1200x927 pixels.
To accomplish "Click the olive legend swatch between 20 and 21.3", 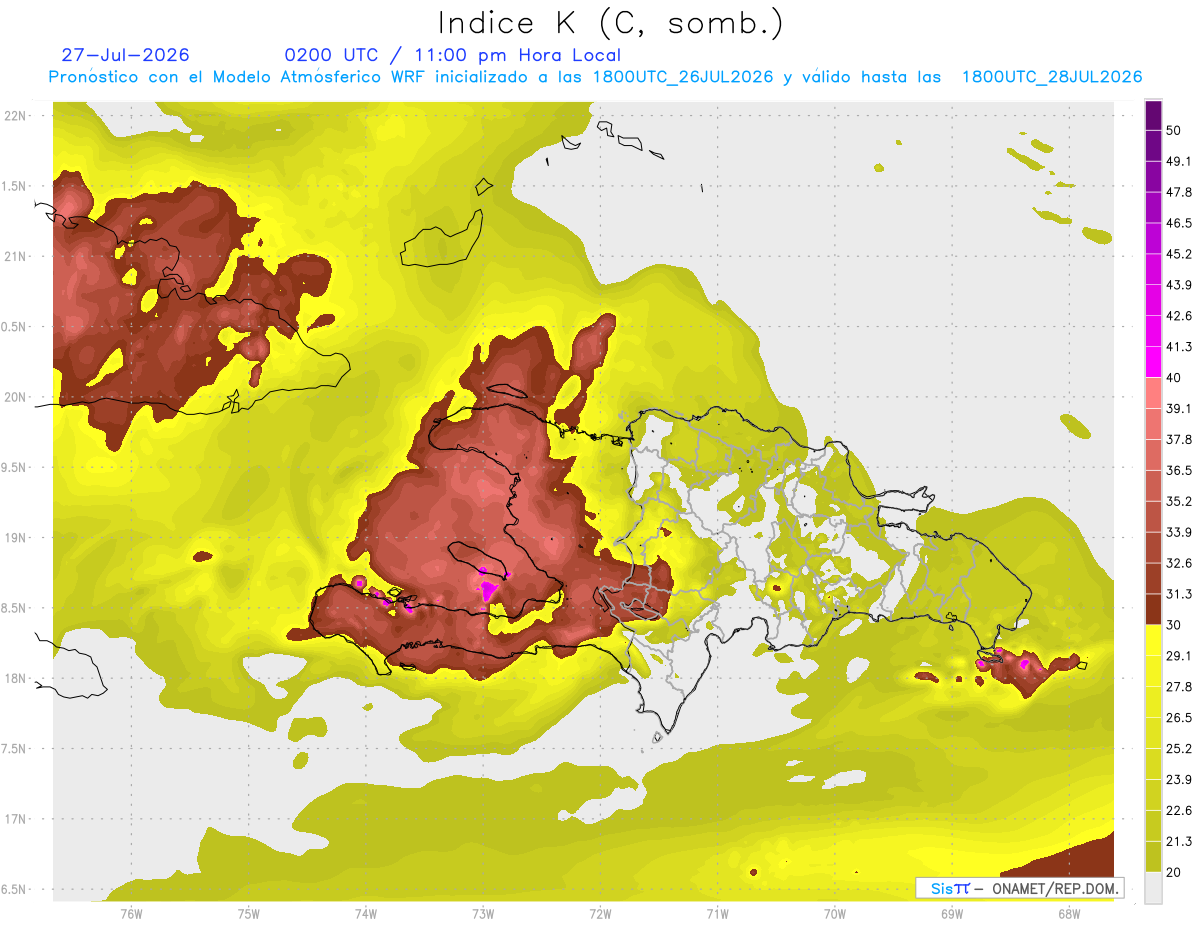I will tap(1153, 856).
